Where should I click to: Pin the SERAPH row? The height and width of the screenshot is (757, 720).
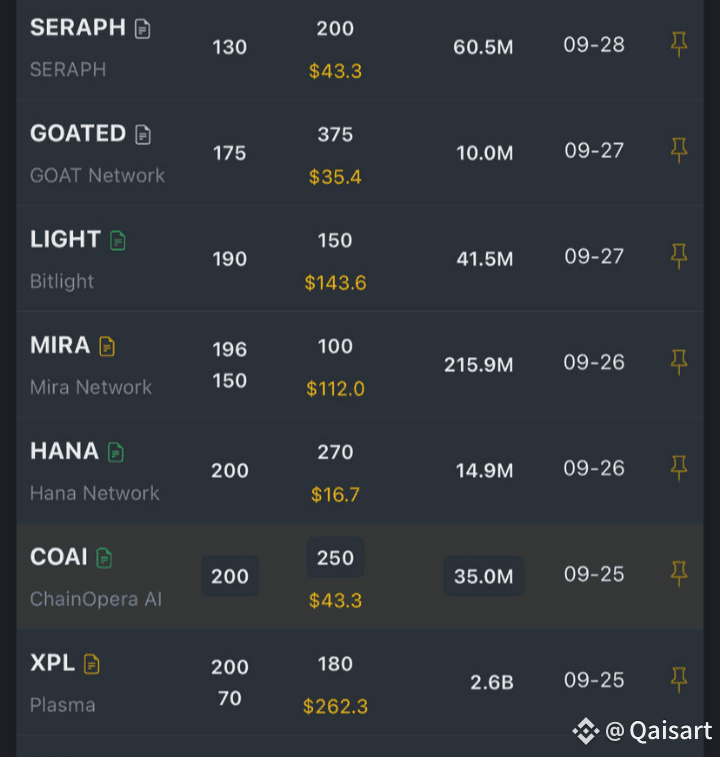679,44
